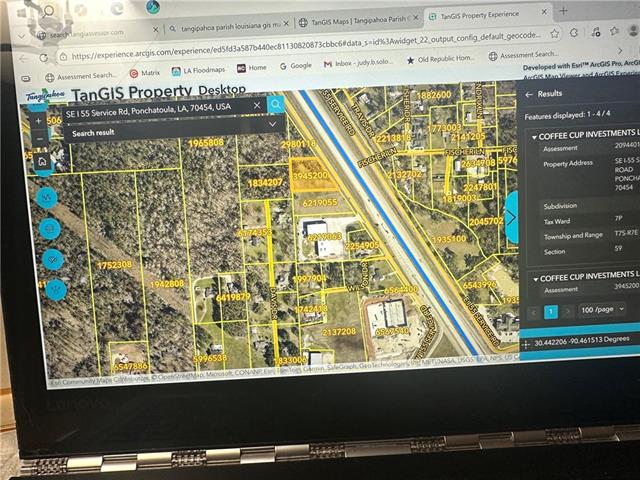Clear the address search box
This screenshot has height=480, width=640.
pos(257,106)
